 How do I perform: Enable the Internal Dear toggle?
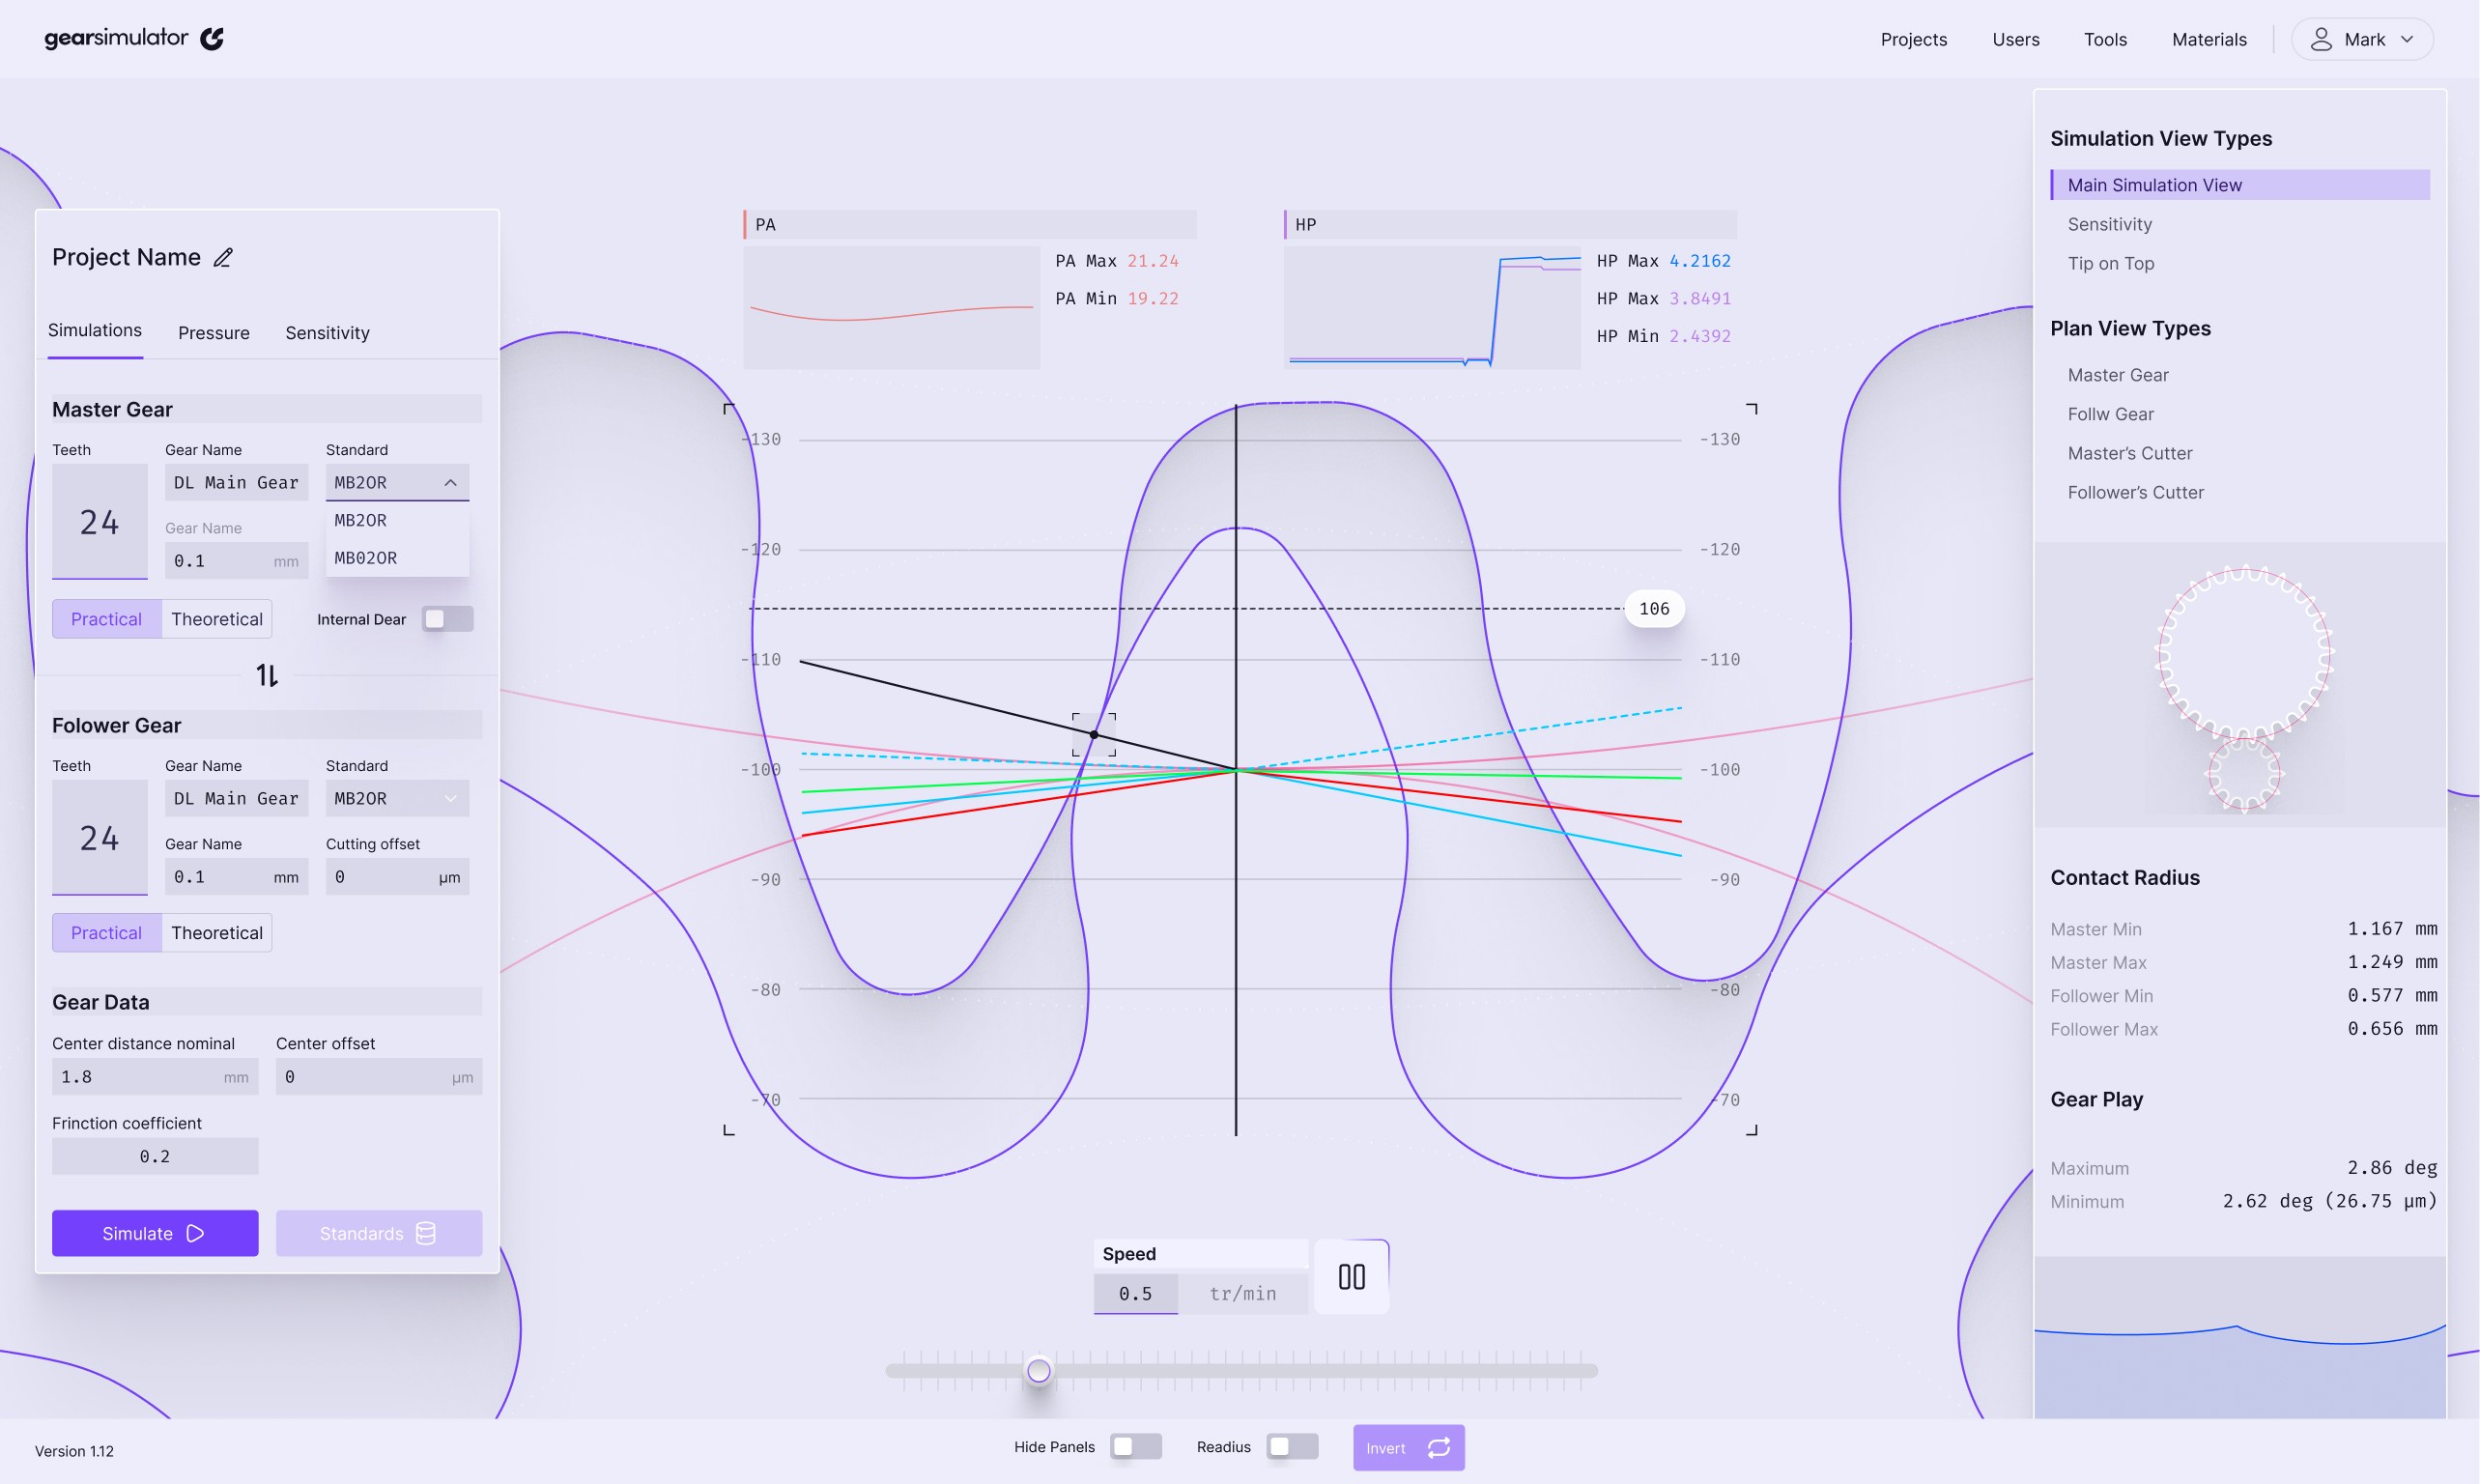[x=447, y=618]
